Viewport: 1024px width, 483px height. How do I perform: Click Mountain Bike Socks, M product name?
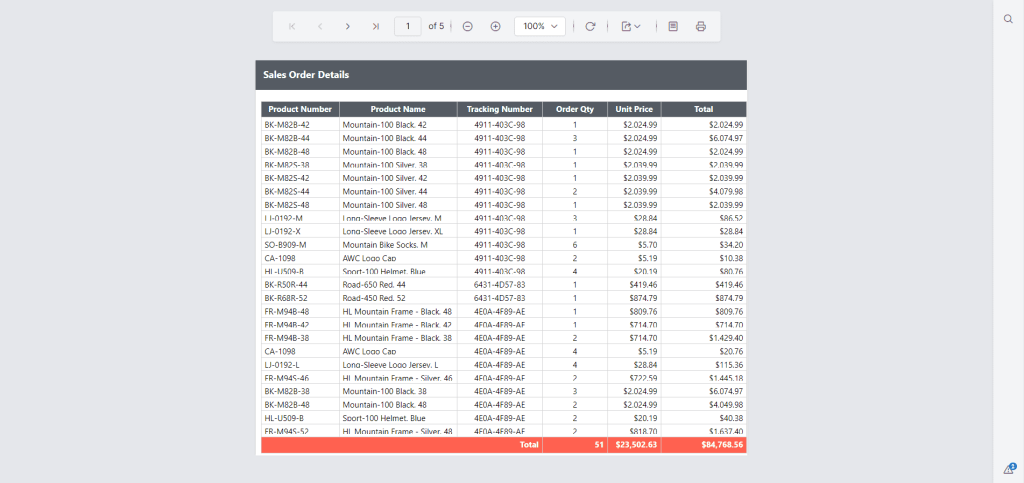tap(385, 245)
